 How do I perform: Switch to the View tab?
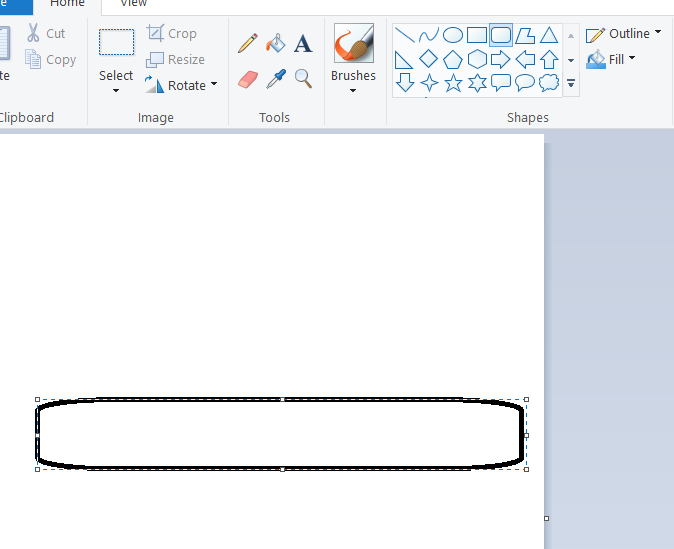click(134, 3)
